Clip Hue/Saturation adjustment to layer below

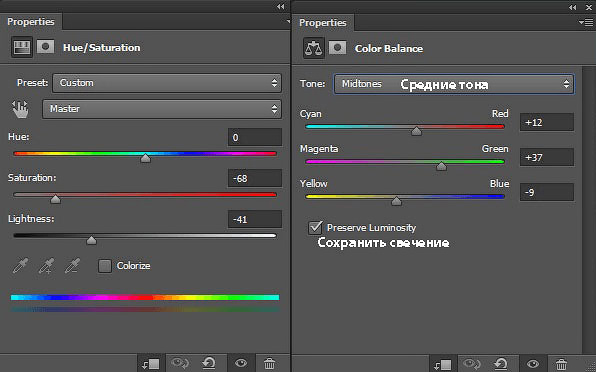(x=151, y=364)
